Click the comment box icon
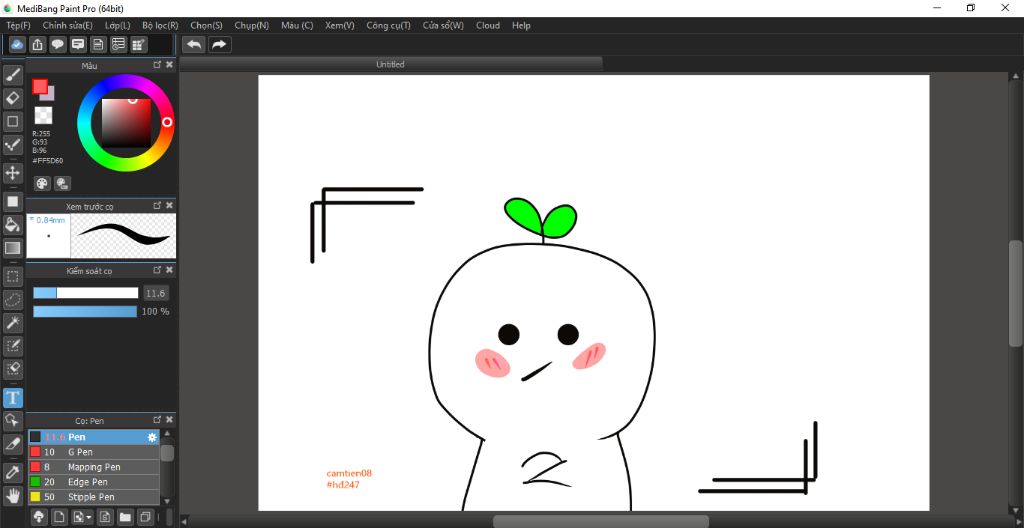The width and height of the screenshot is (1024, 528). point(78,44)
